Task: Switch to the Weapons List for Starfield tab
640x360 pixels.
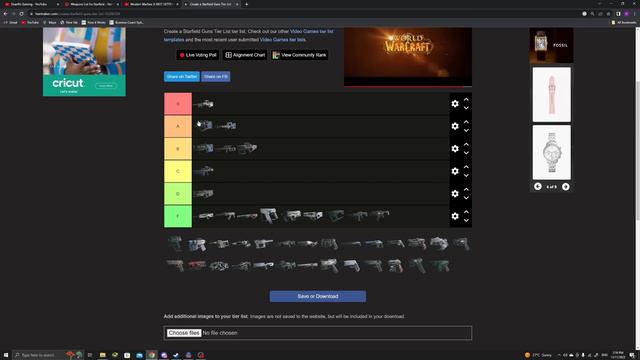Action: tap(91, 4)
